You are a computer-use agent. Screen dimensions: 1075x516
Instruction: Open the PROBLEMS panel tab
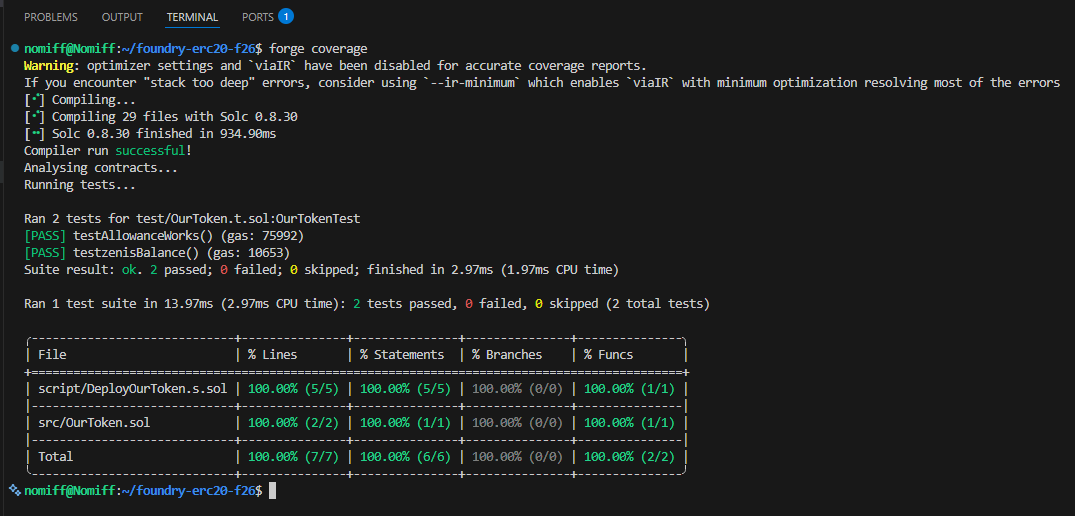pos(51,16)
